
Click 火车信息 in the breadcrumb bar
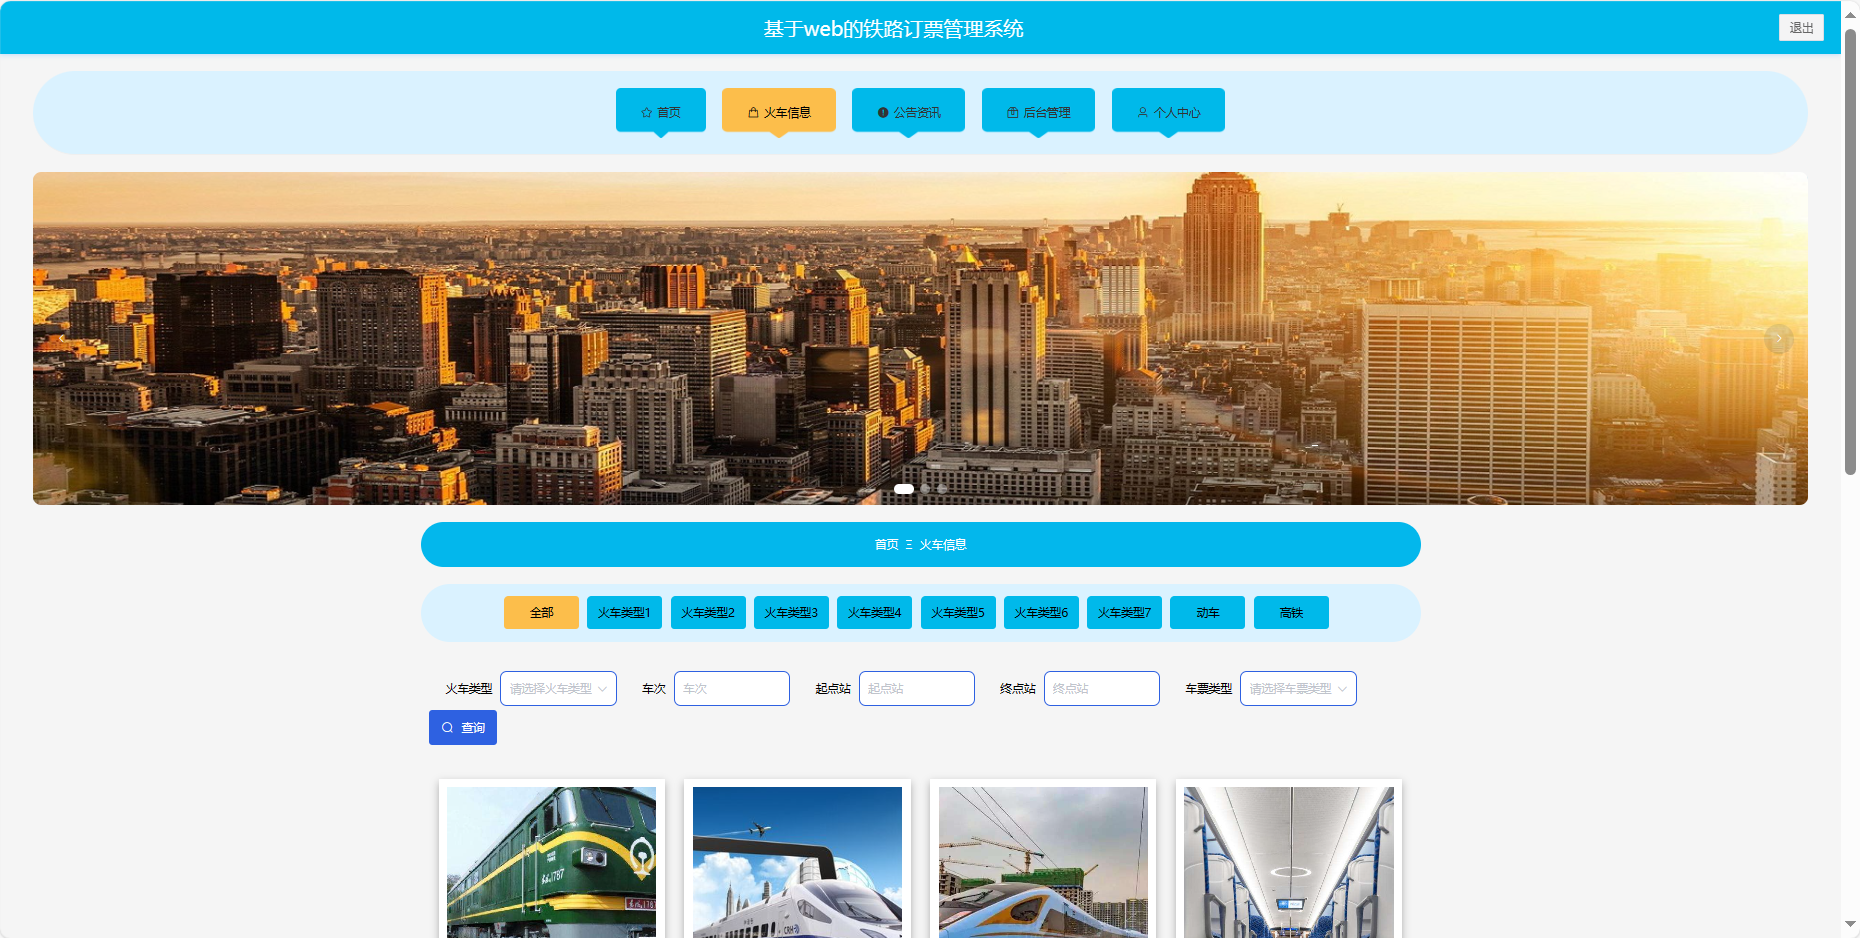943,545
